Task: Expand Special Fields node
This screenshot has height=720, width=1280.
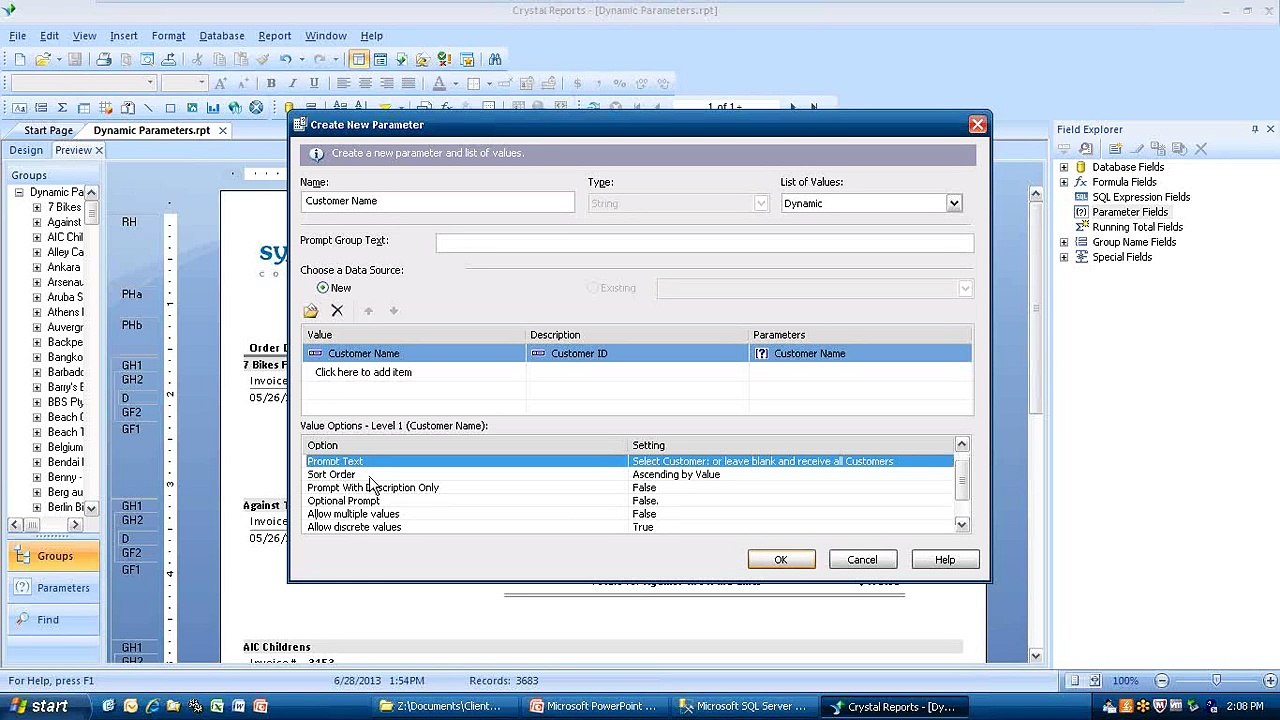Action: coord(1064,257)
